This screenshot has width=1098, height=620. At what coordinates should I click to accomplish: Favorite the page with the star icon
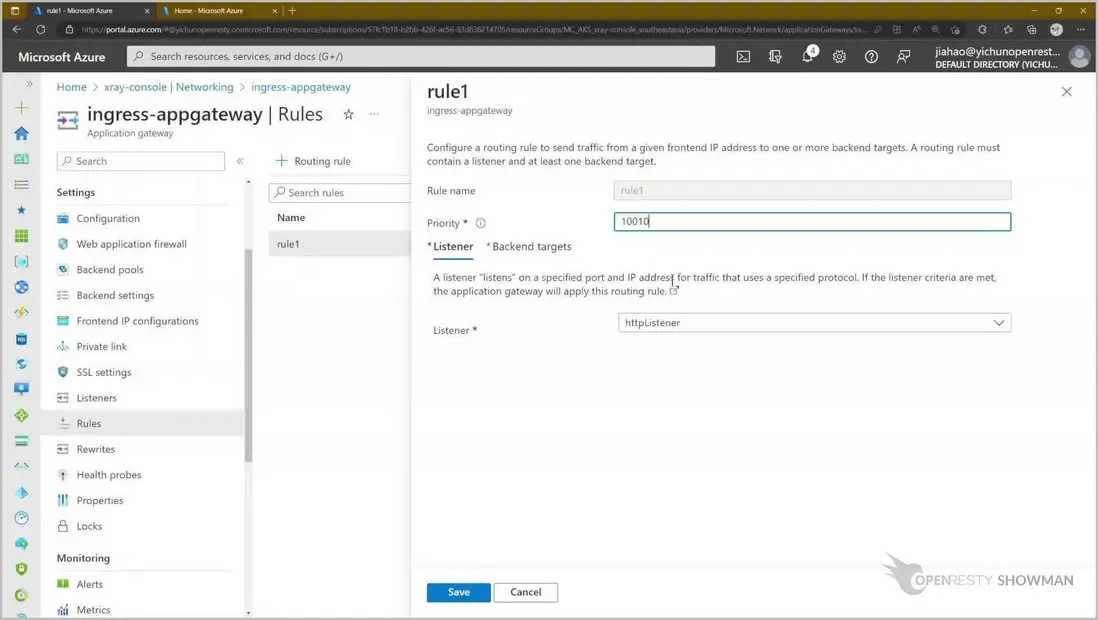click(x=348, y=115)
